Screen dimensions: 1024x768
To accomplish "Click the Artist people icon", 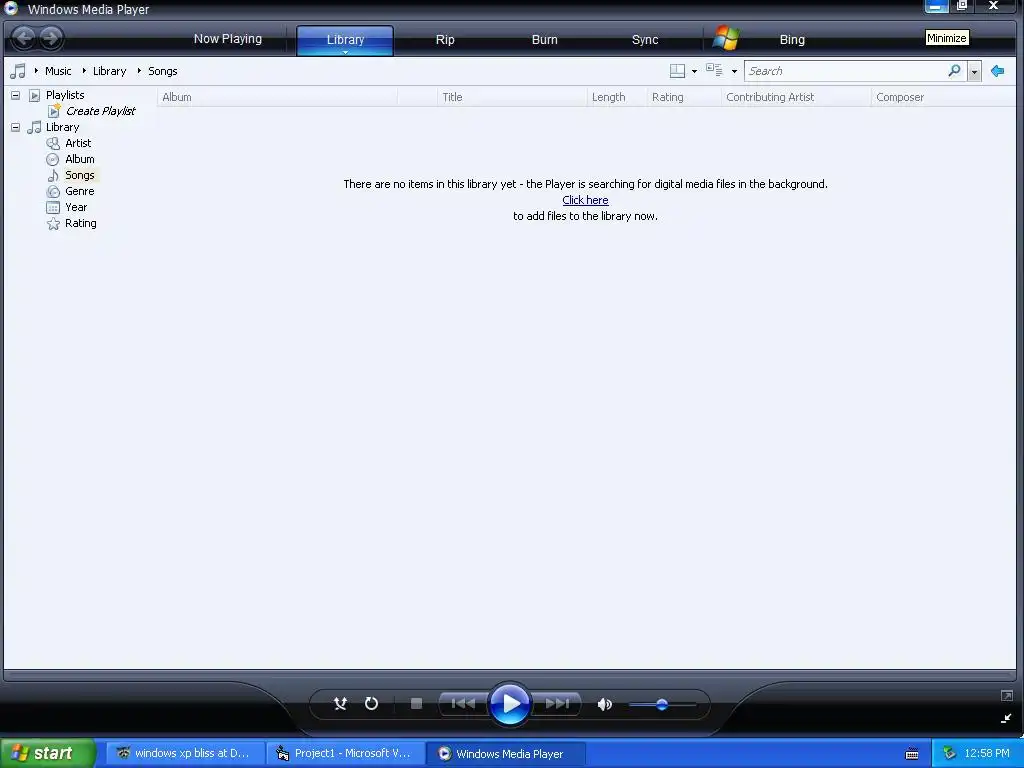I will 53,143.
